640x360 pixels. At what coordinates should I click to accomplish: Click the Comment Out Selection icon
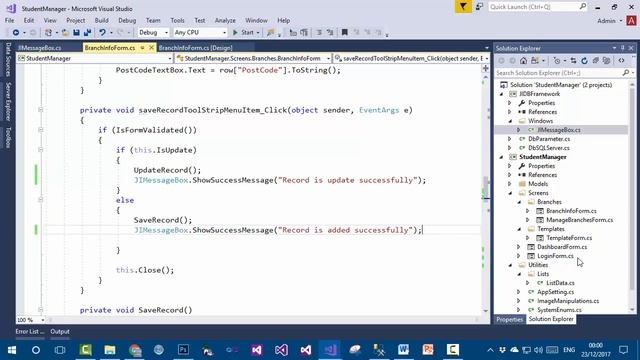(319, 32)
